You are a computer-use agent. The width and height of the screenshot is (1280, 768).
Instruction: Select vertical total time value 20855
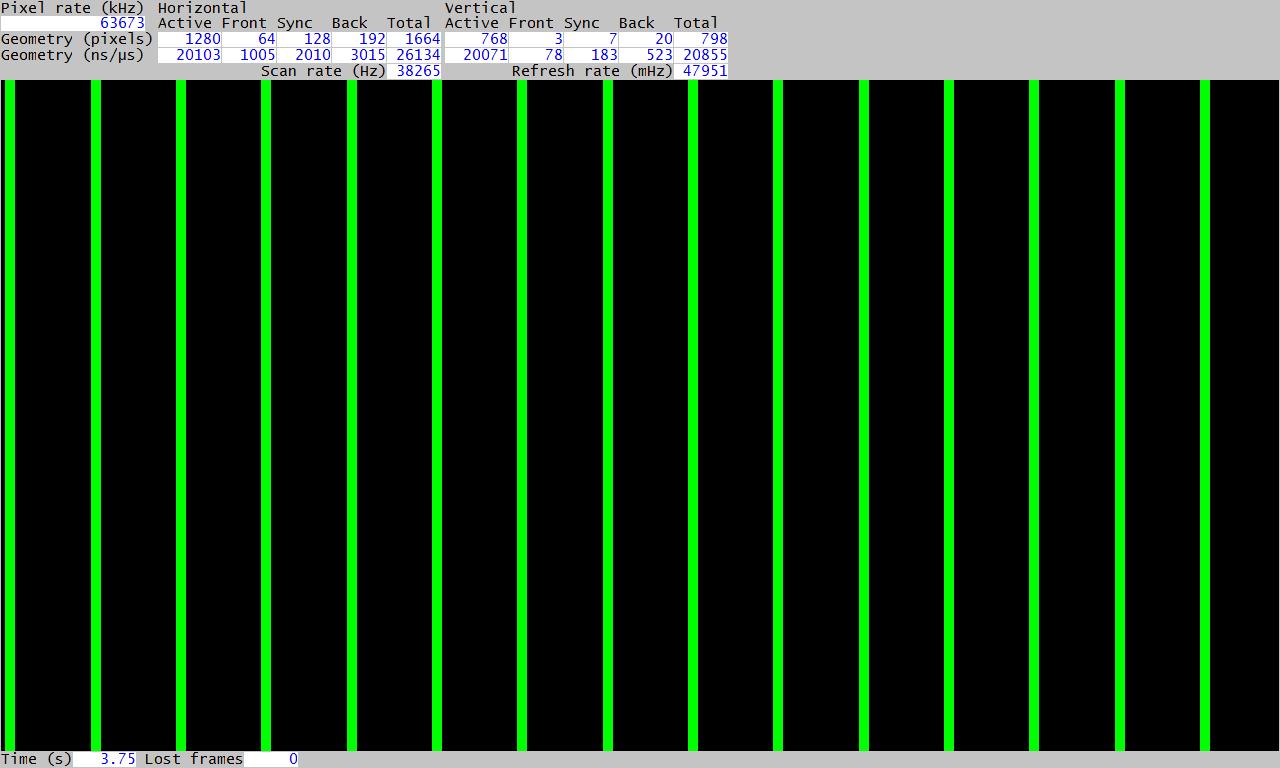coord(701,55)
